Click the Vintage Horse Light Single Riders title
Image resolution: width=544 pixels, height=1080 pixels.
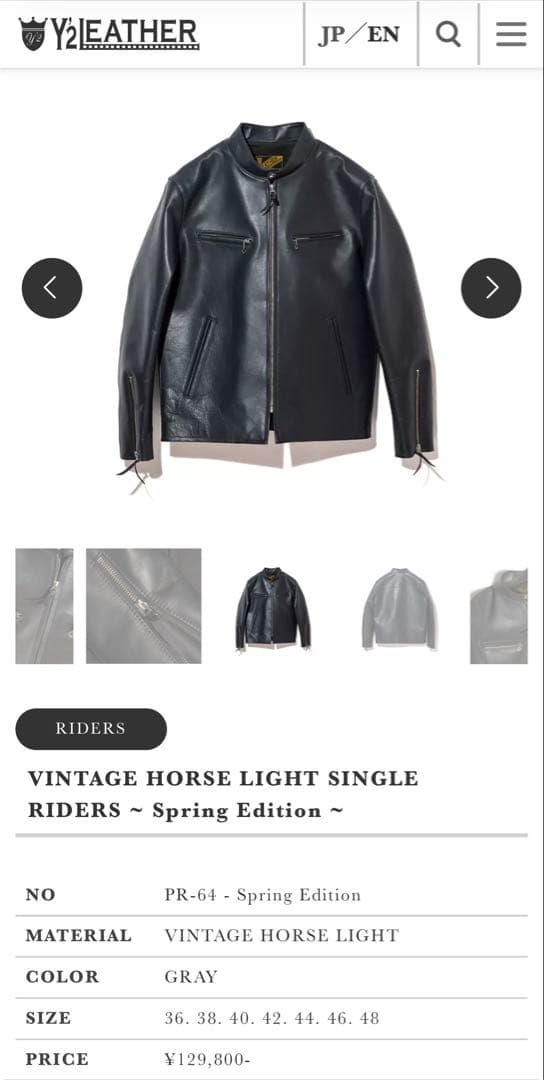click(x=223, y=794)
